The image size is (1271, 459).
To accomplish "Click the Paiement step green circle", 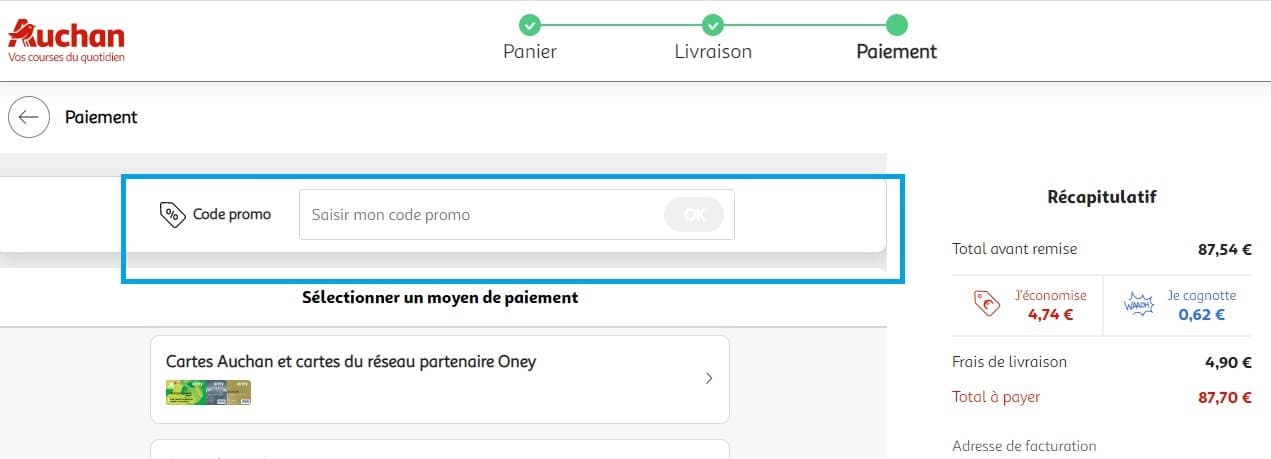I will pos(897,24).
